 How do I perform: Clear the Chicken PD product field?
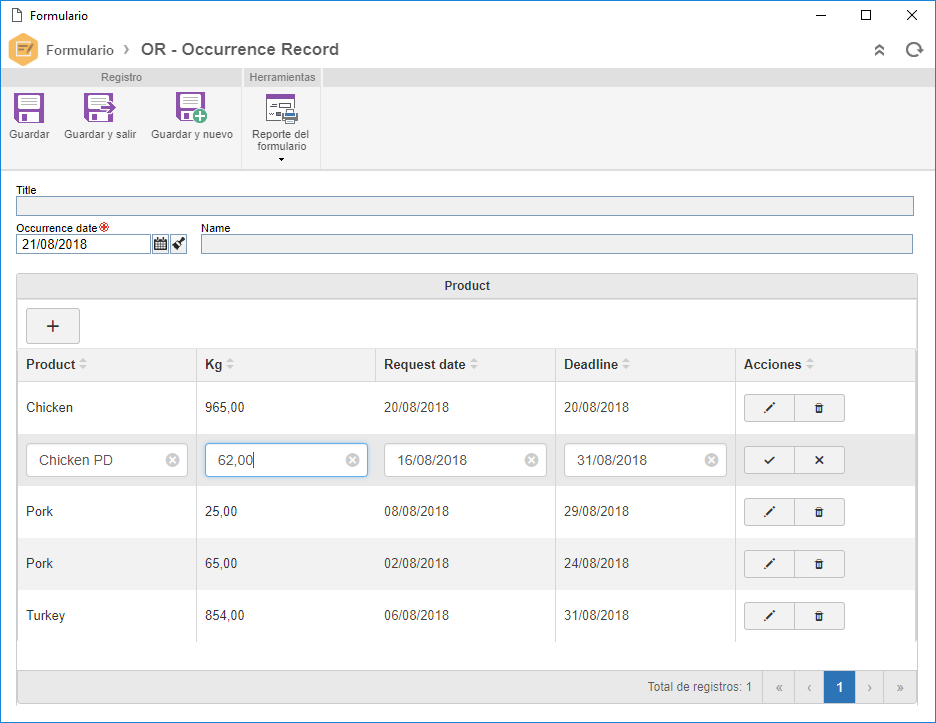coord(173,460)
